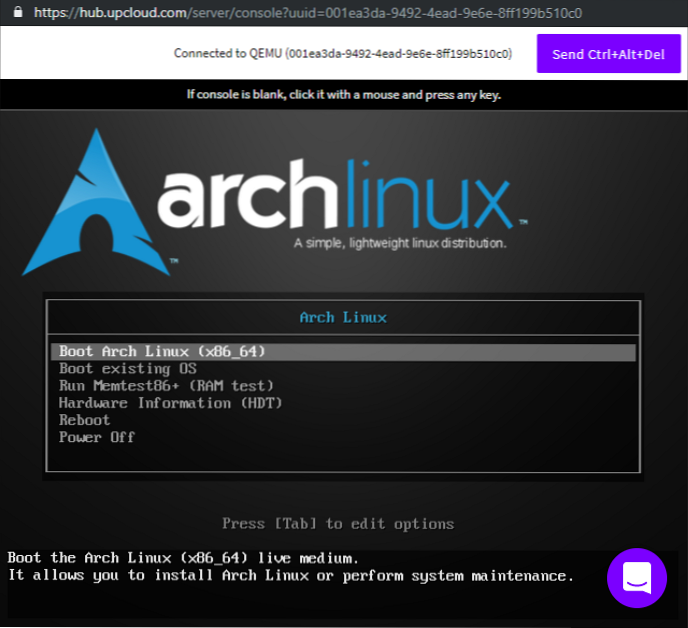Click the 'If console is blank' notice bar

343,95
